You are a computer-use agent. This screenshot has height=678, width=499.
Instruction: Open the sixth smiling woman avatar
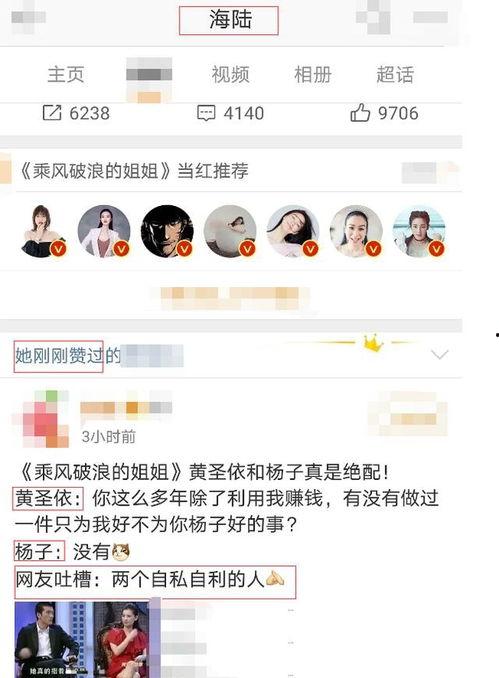(x=356, y=231)
